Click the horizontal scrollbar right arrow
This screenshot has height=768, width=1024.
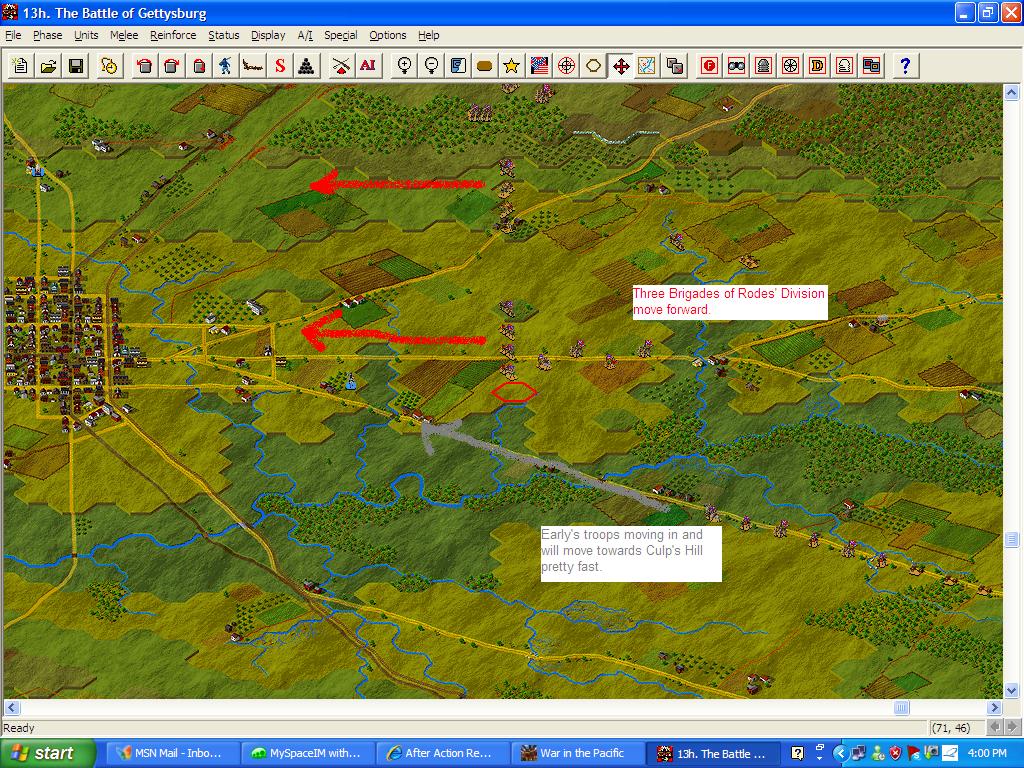click(995, 707)
